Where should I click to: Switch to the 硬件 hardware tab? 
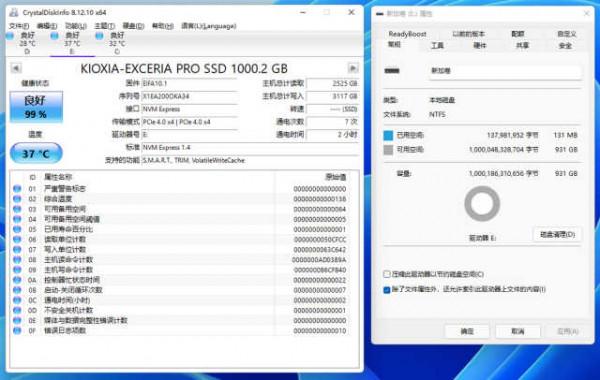480,46
